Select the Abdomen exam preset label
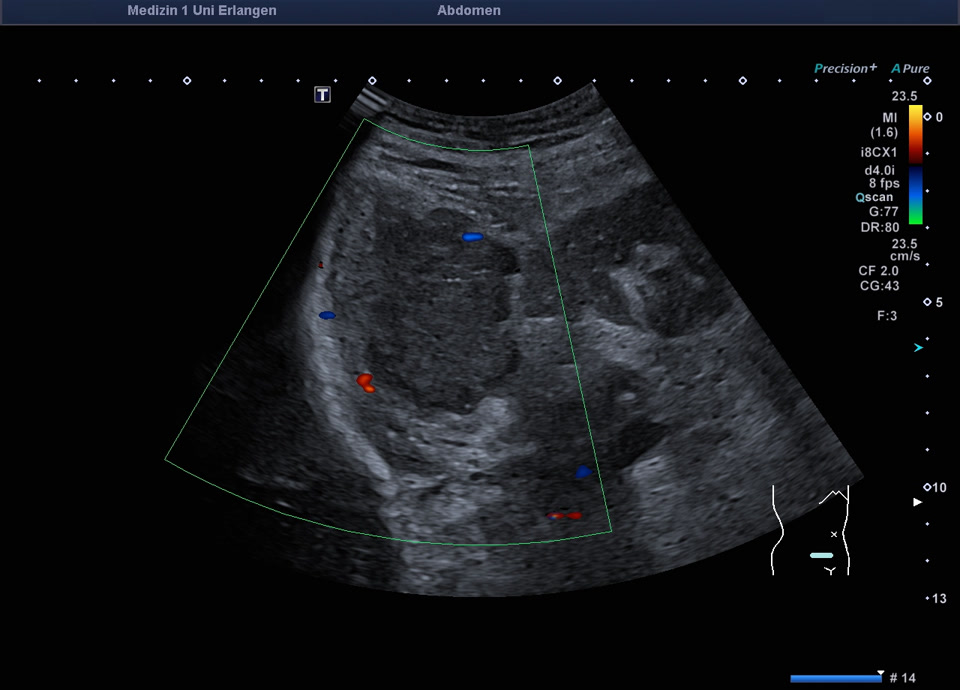Viewport: 960px width, 690px height. [469, 11]
